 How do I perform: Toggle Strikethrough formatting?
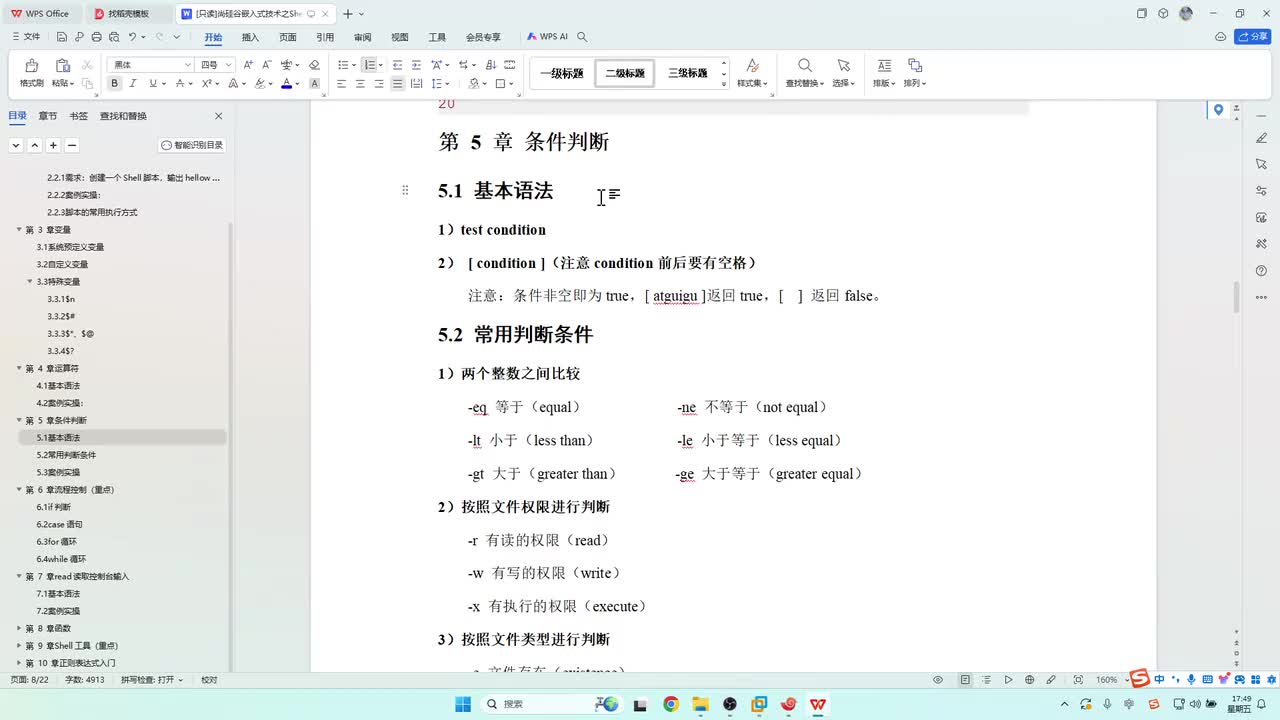click(180, 84)
